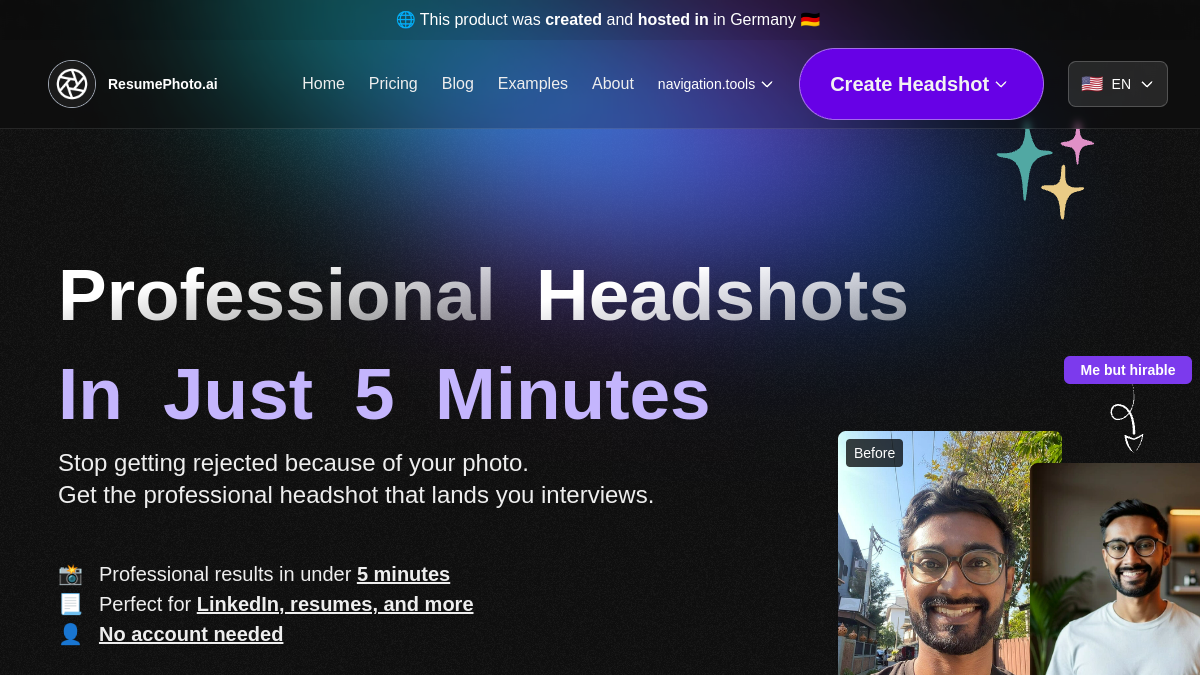This screenshot has width=1200, height=675.
Task: View the Examples page
Action: (x=533, y=84)
